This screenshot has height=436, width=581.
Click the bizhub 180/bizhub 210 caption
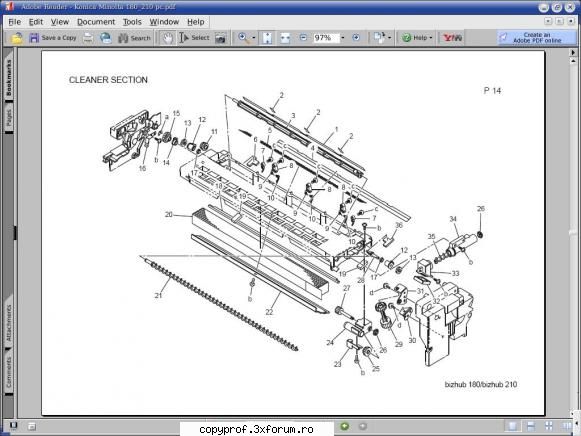(x=481, y=385)
